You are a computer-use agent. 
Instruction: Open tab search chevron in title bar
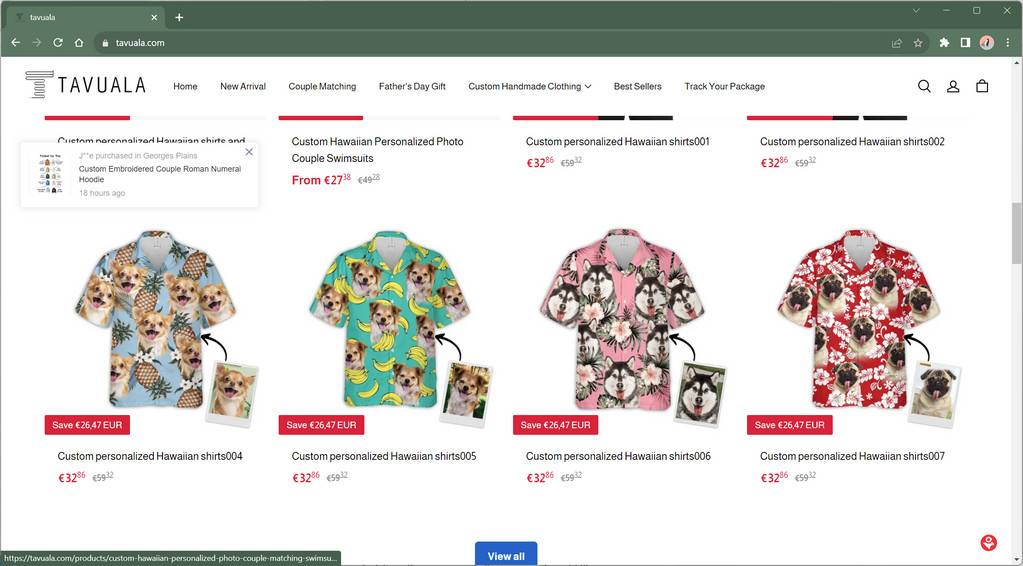coord(915,10)
